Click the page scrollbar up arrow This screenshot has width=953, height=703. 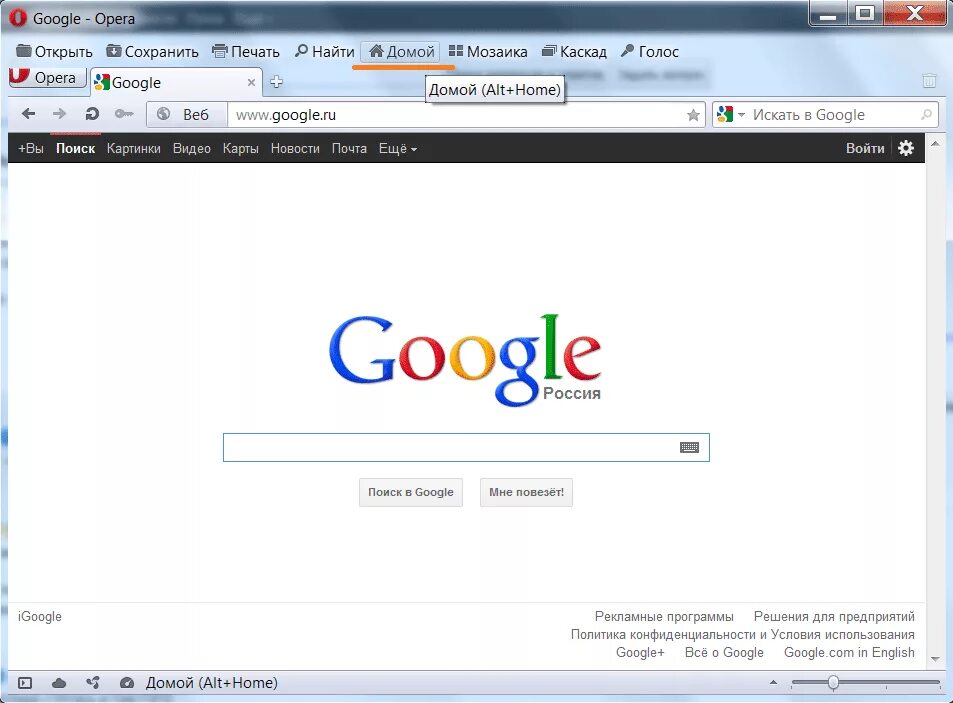[935, 144]
